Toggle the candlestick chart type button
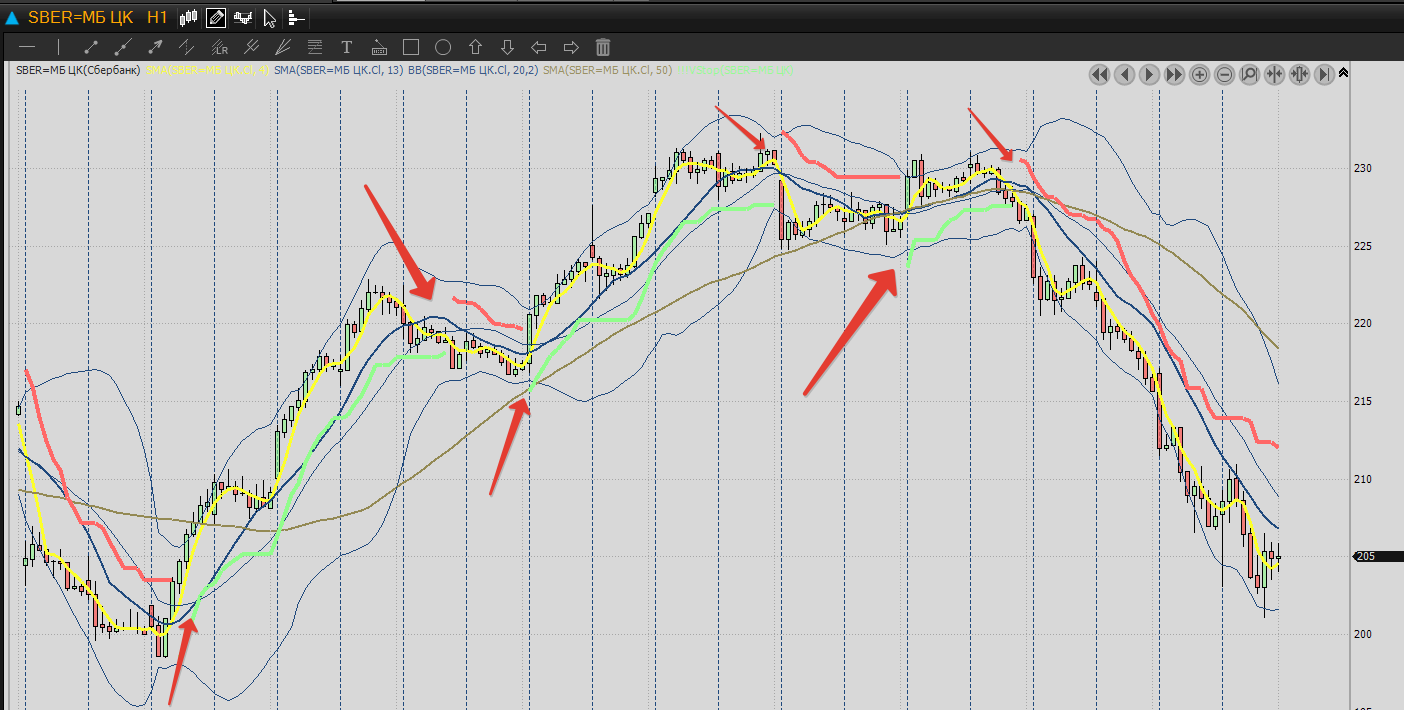Image resolution: width=1404 pixels, height=710 pixels. [x=189, y=17]
